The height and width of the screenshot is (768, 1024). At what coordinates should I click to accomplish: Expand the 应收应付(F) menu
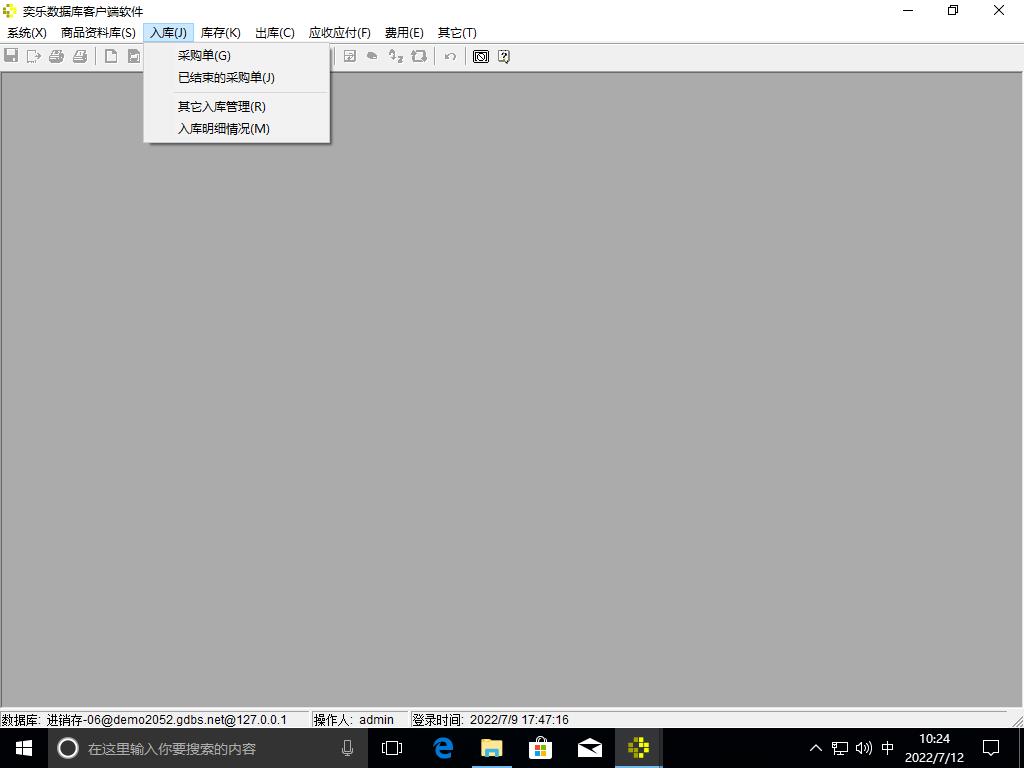[339, 33]
